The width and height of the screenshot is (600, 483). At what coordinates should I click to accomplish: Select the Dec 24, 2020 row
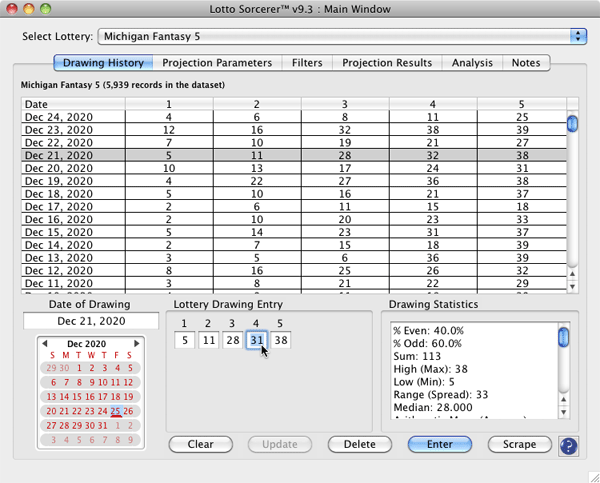coord(294,117)
